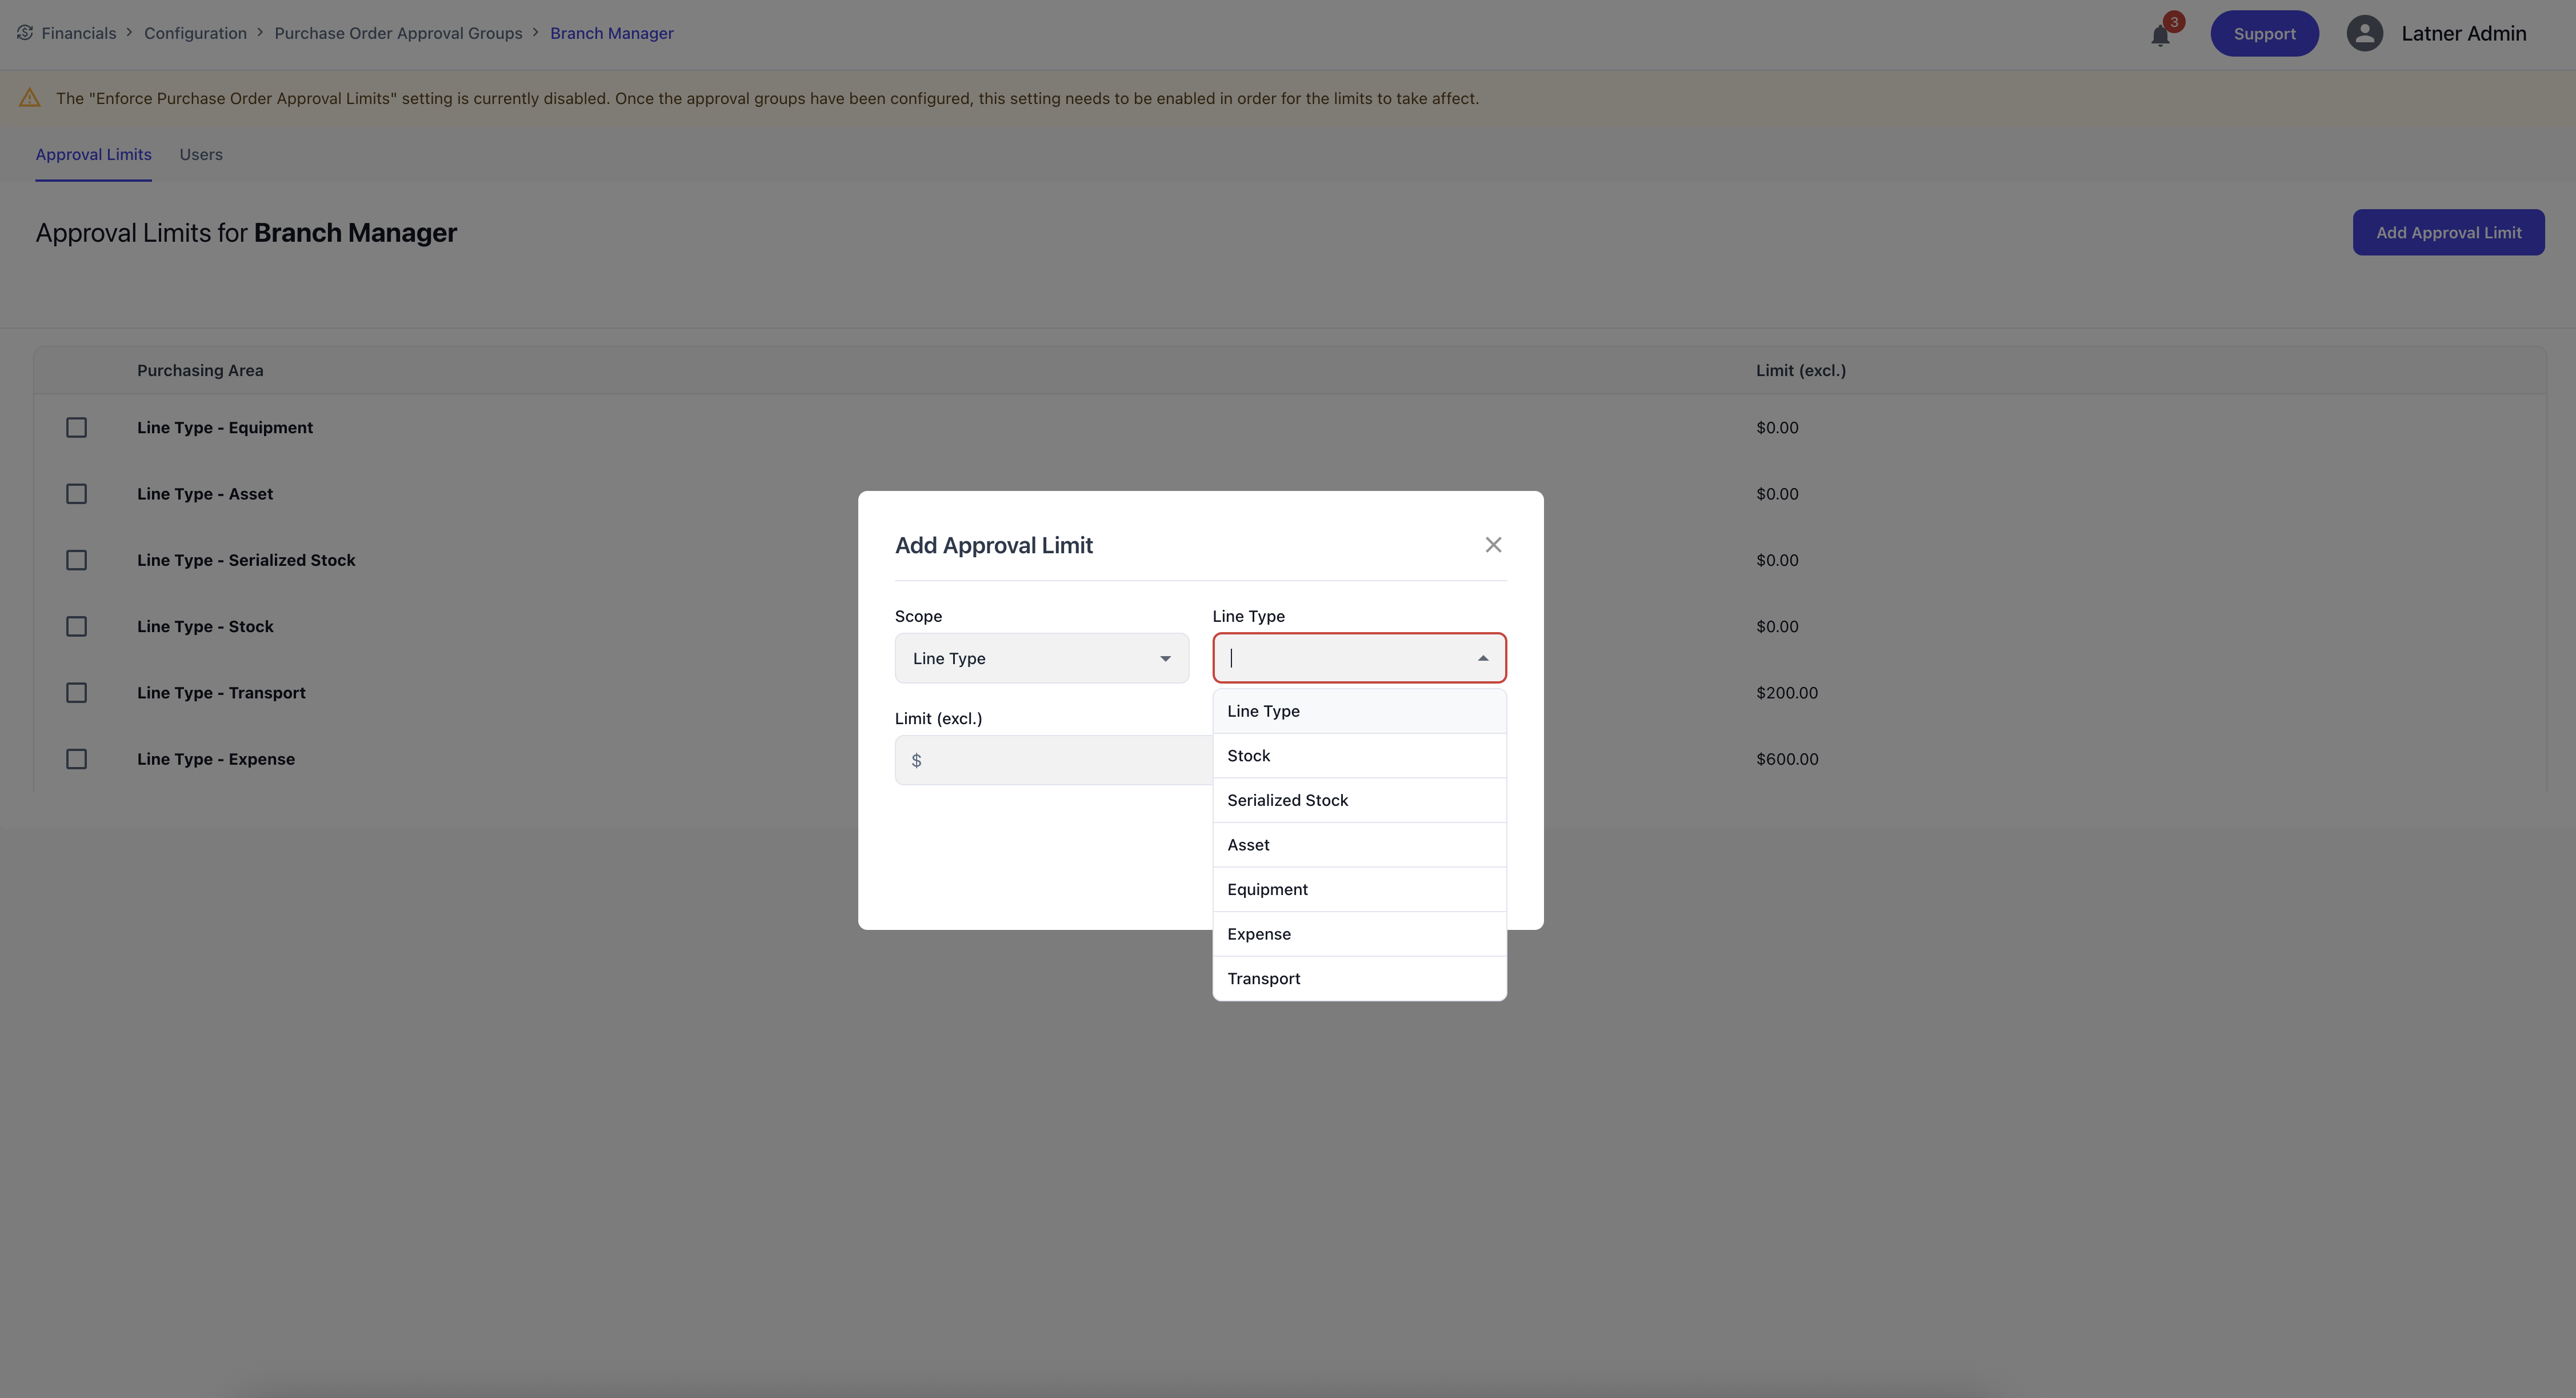The height and width of the screenshot is (1398, 2576).
Task: Choose Serialized Stock option
Action: tap(1287, 800)
